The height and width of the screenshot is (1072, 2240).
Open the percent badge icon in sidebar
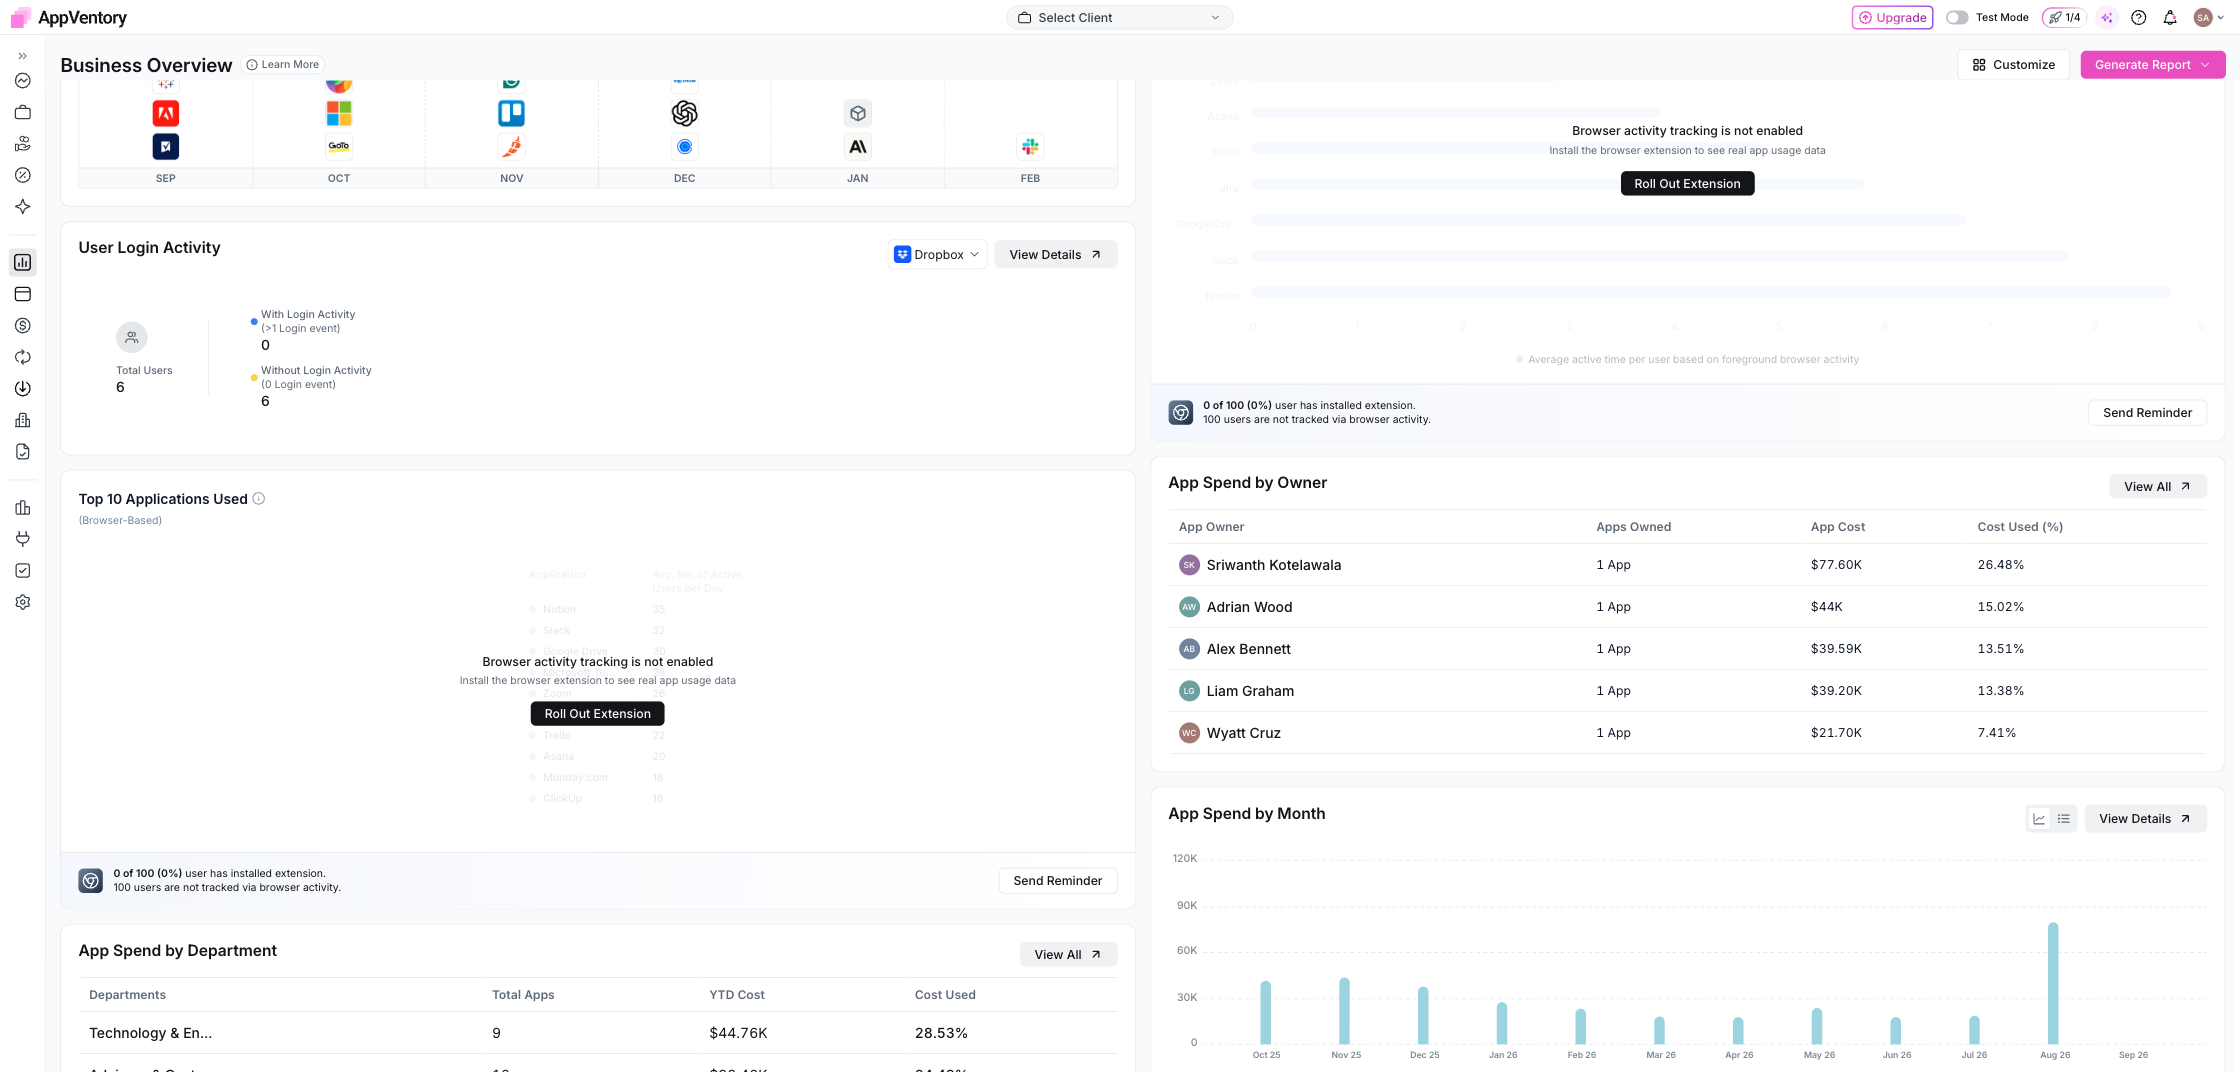pos(22,175)
